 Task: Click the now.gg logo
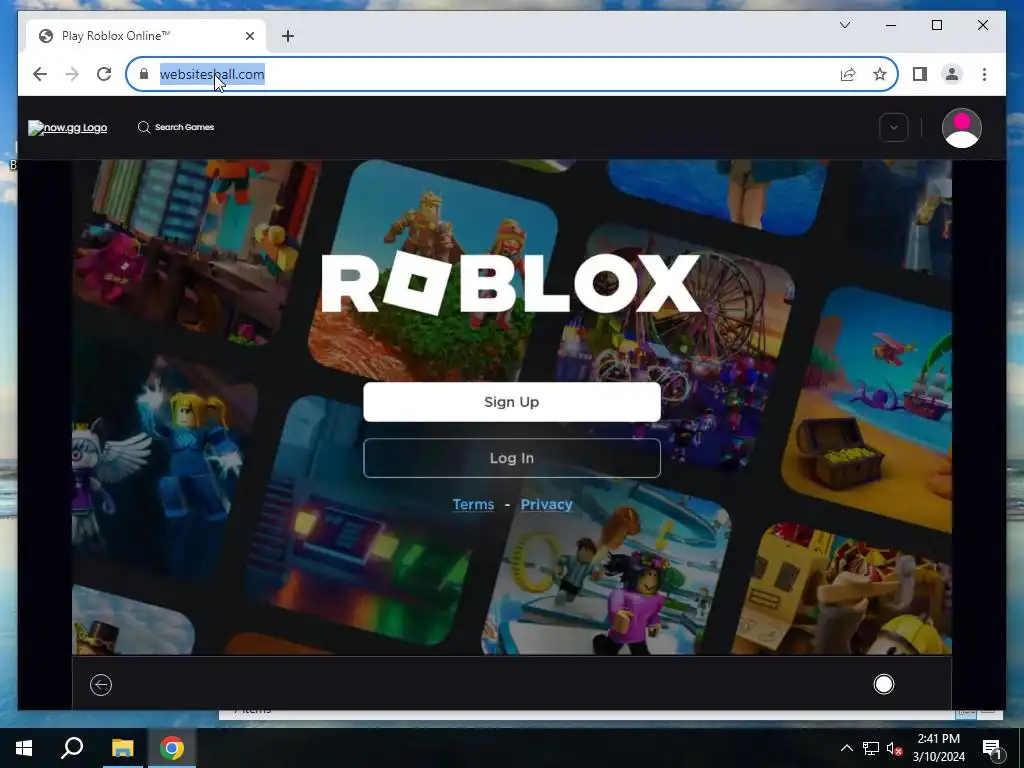pos(68,128)
